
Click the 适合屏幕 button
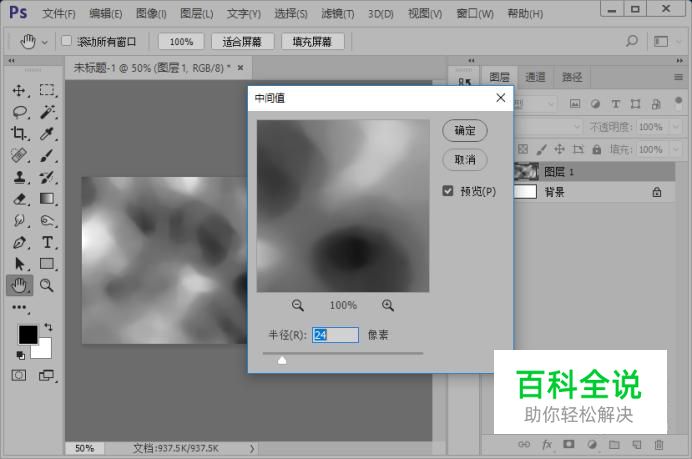242,41
